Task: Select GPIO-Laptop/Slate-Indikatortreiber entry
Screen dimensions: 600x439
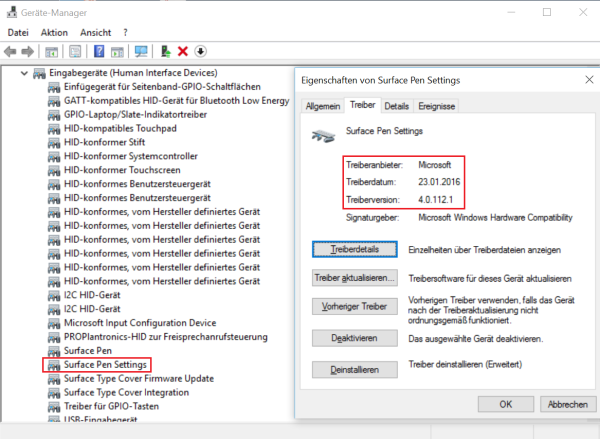Action: [x=135, y=114]
